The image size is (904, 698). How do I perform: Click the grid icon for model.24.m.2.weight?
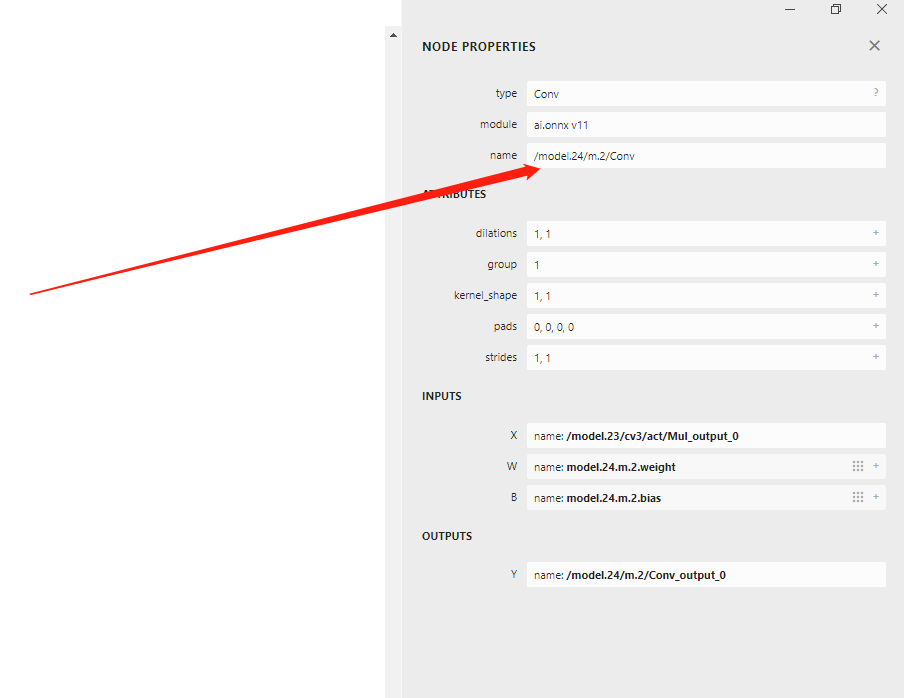click(858, 466)
